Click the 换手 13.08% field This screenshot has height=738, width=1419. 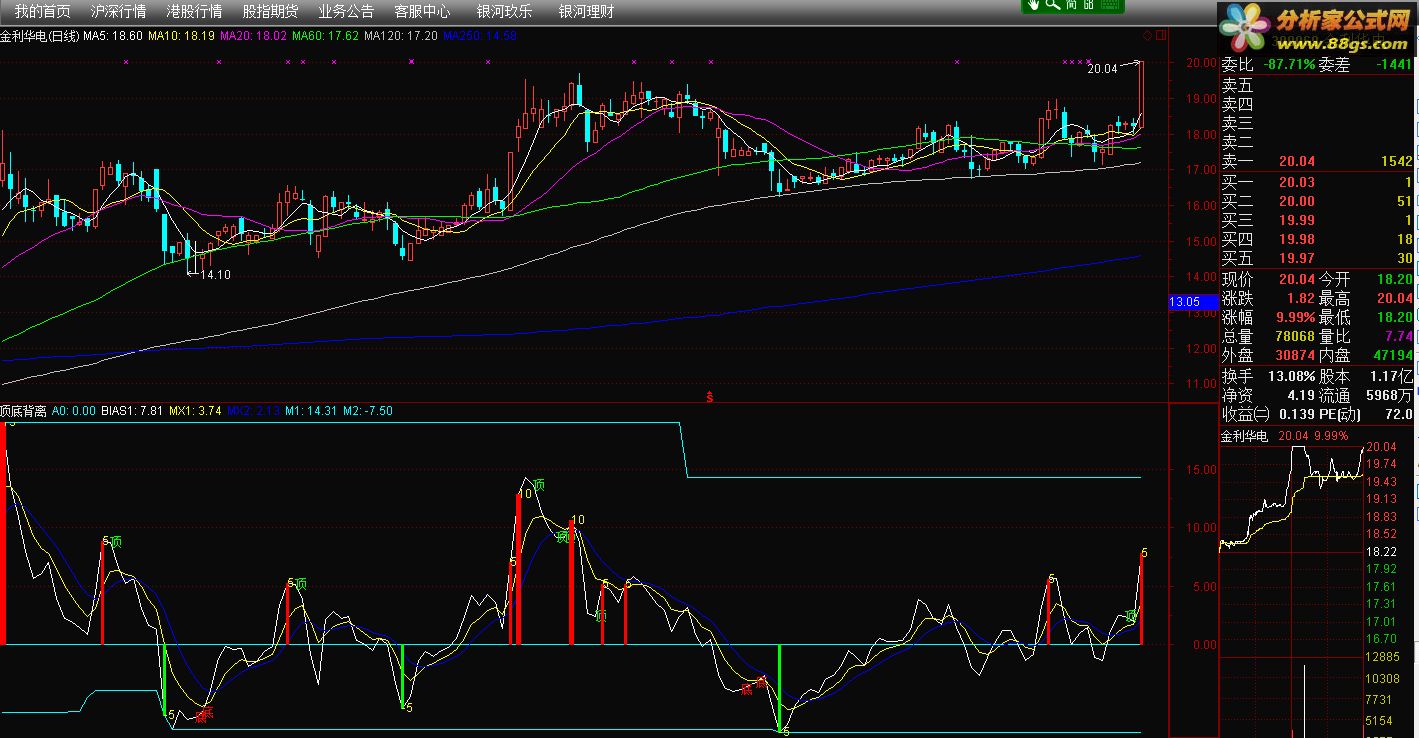[x=1269, y=376]
